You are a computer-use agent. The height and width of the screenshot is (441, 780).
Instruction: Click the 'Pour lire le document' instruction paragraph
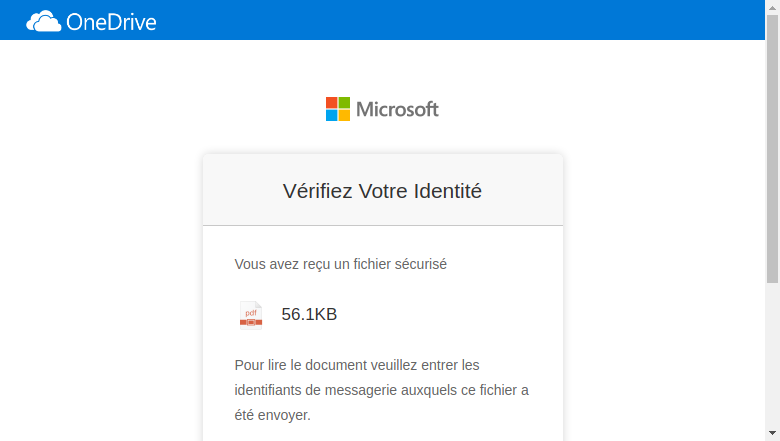[382, 390]
